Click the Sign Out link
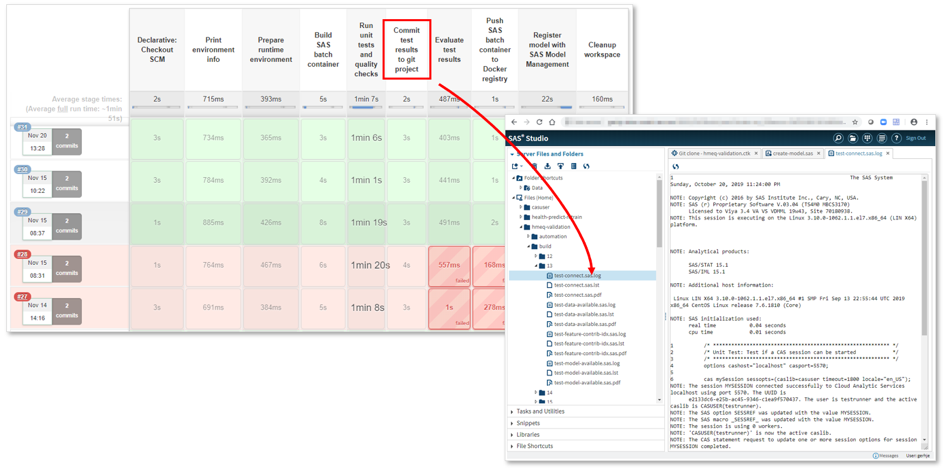This screenshot has width=943, height=468. [x=915, y=138]
